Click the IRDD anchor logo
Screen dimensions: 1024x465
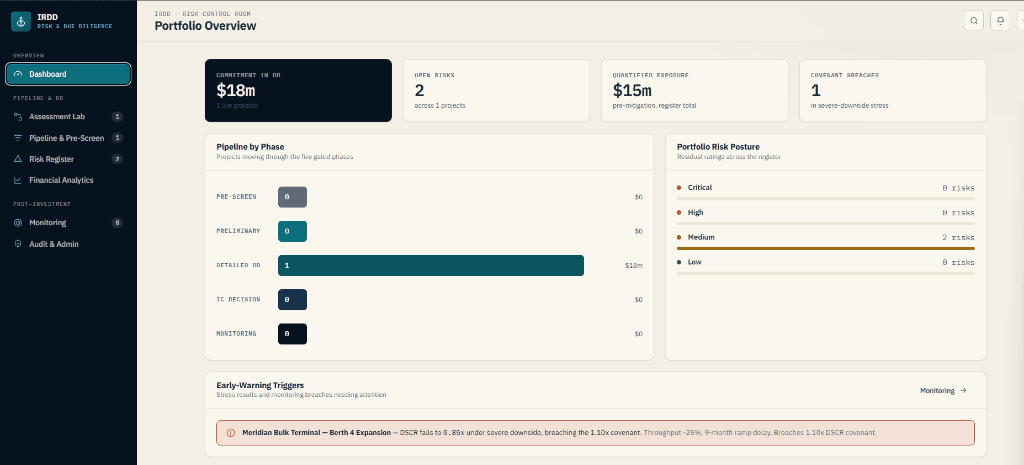click(x=21, y=22)
